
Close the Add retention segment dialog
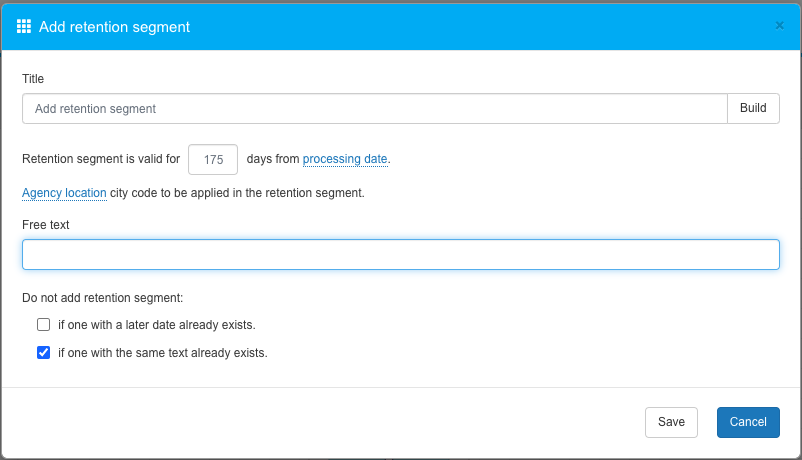pyautogui.click(x=780, y=26)
